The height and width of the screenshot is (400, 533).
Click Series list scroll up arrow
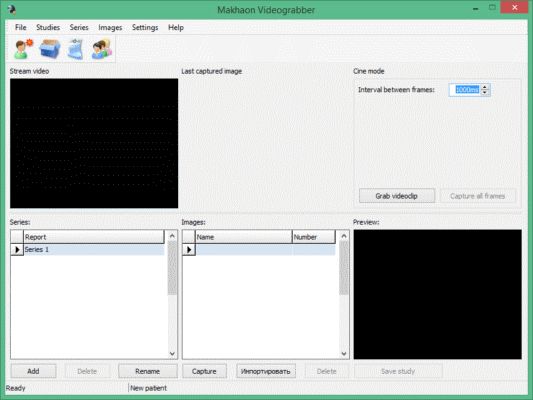(172, 236)
